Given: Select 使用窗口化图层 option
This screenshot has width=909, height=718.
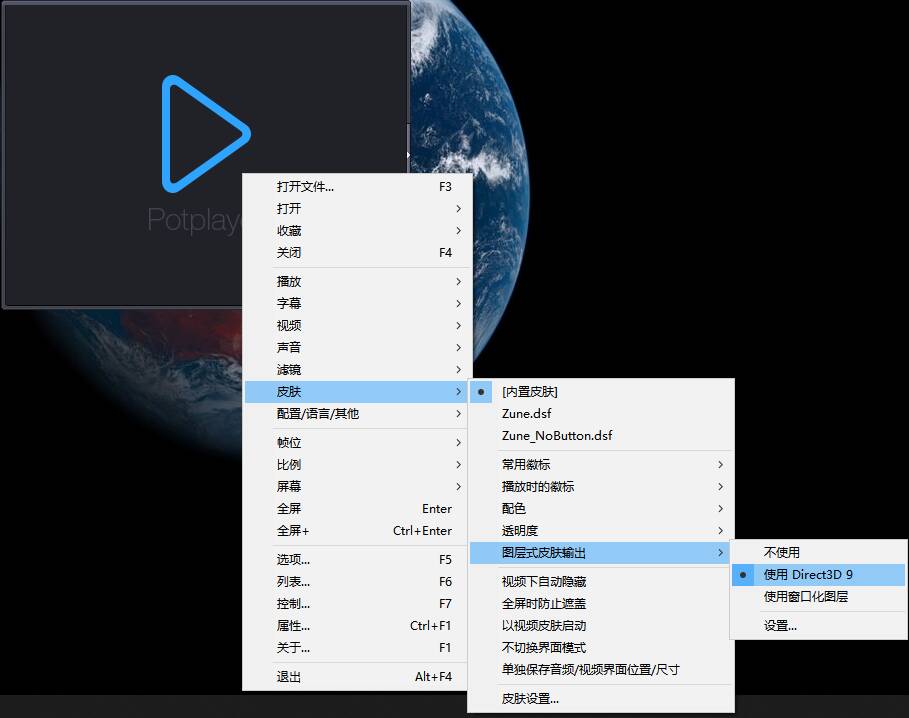Looking at the screenshot, I should click(806, 597).
